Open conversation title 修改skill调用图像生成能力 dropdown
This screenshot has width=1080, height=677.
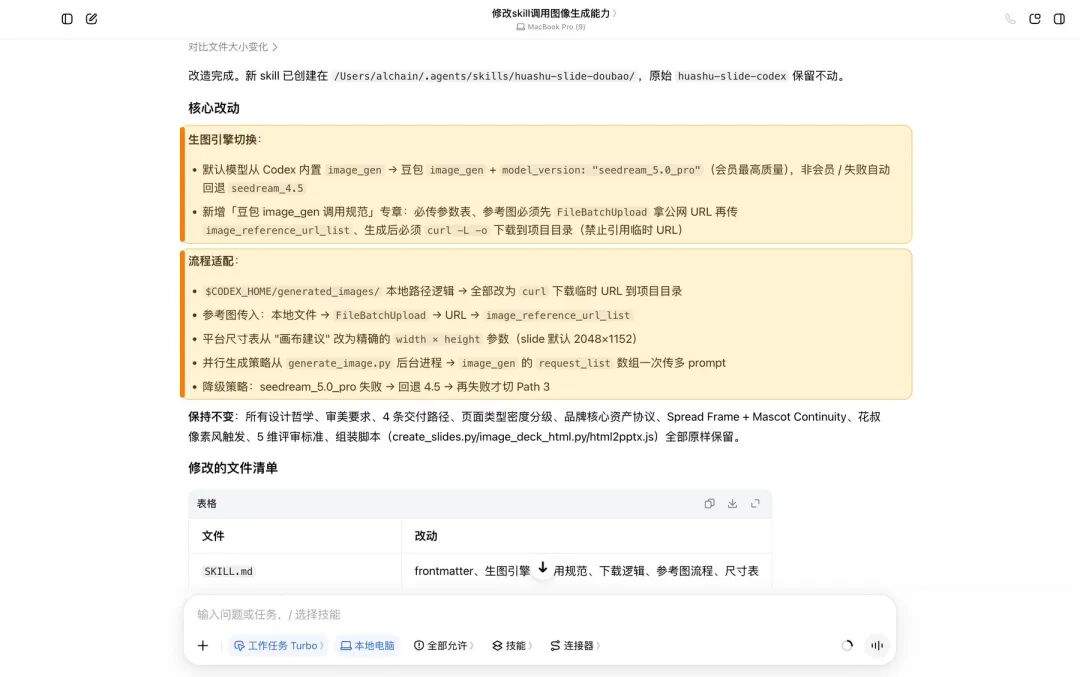[x=554, y=13]
